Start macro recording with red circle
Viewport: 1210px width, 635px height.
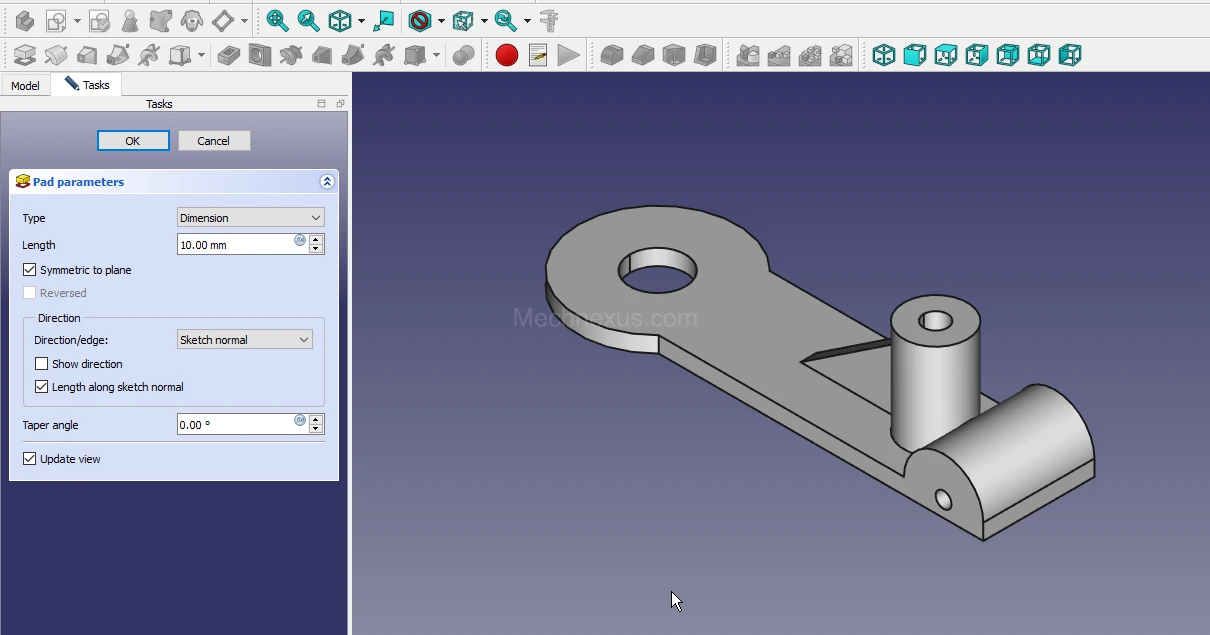(507, 55)
